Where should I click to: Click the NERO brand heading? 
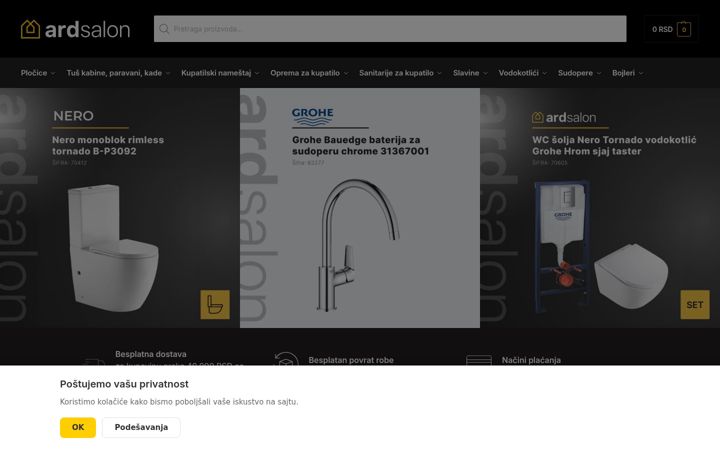(x=73, y=116)
